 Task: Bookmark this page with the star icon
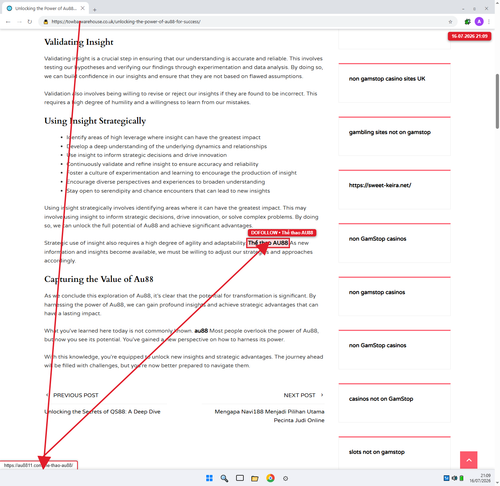(450, 22)
